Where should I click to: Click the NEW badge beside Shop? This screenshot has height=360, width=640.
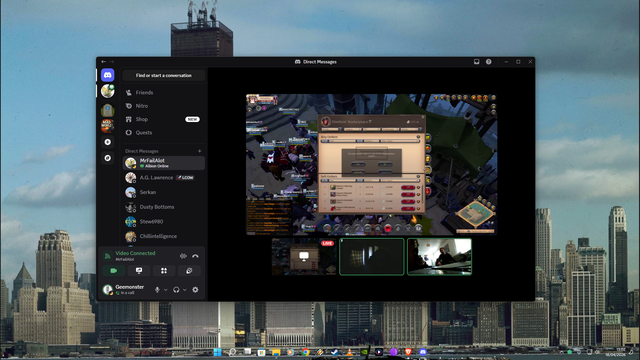coord(192,119)
